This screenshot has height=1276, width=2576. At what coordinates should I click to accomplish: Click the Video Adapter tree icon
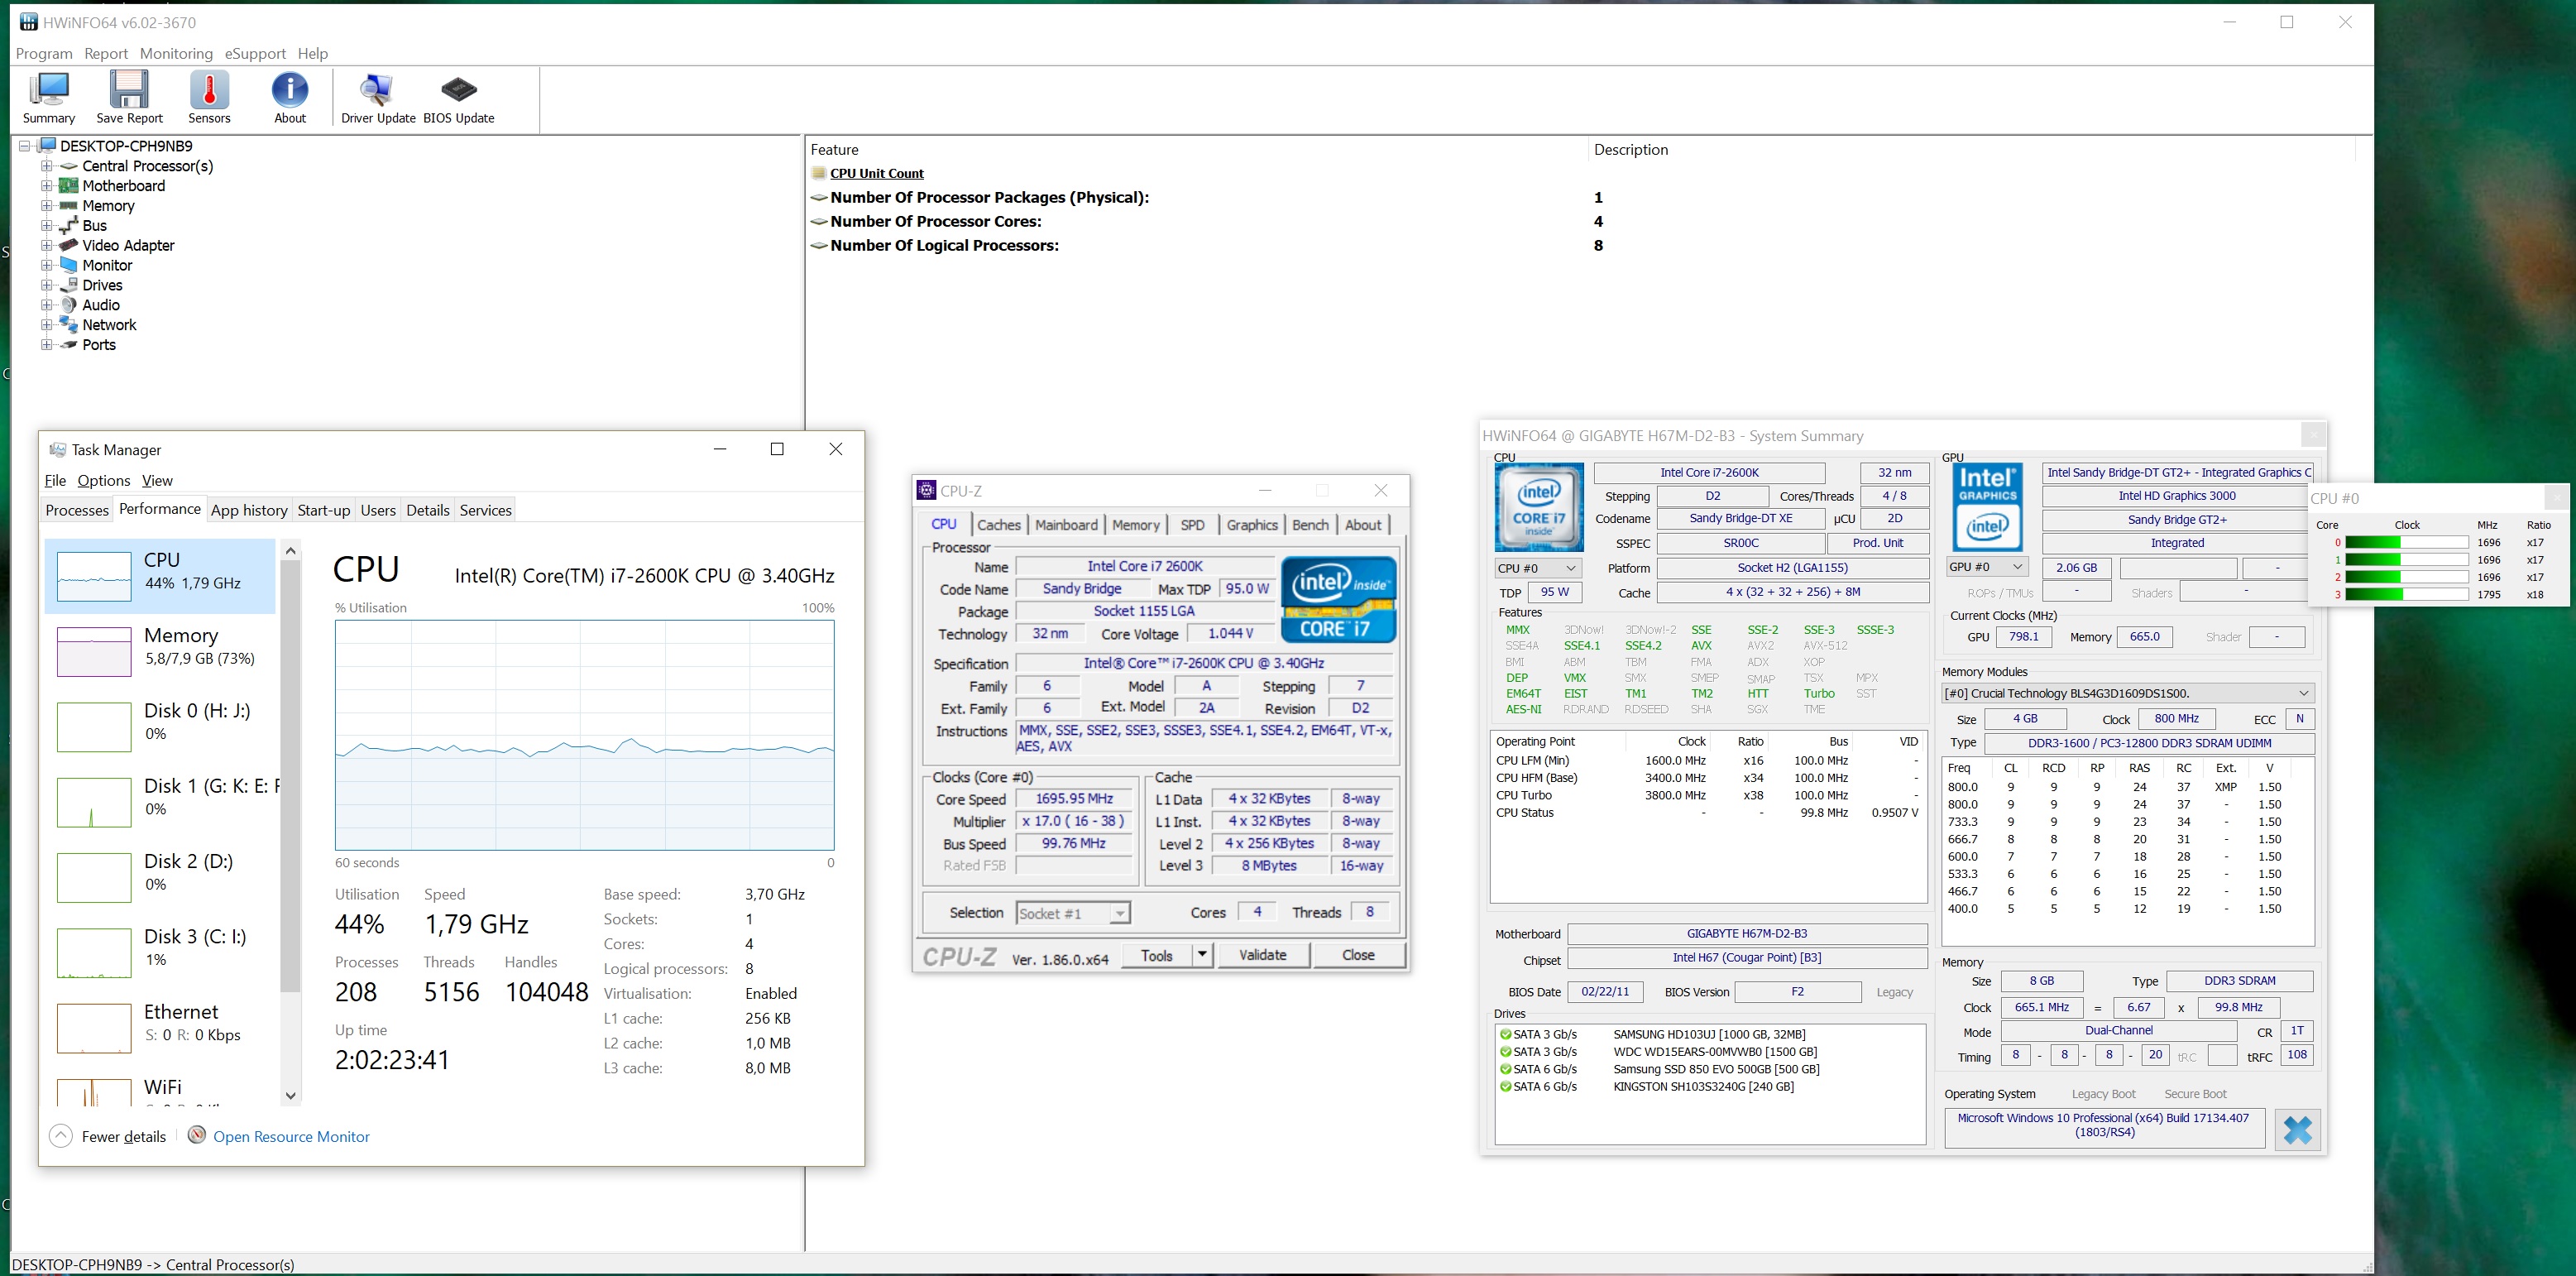(68, 245)
